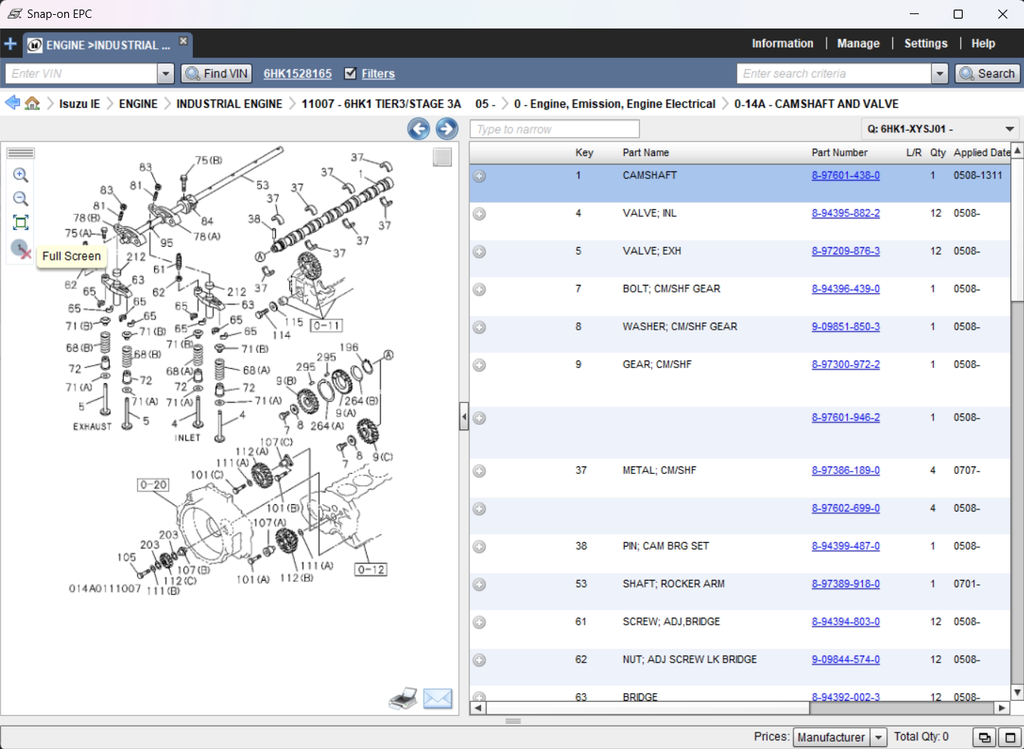Zoom out on the diagram
Image resolution: width=1024 pixels, height=749 pixels.
(x=20, y=199)
